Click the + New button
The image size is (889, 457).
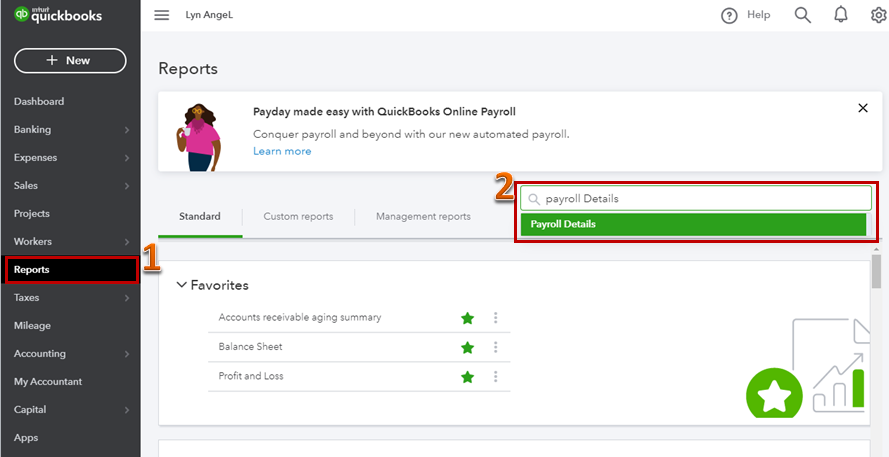tap(70, 61)
